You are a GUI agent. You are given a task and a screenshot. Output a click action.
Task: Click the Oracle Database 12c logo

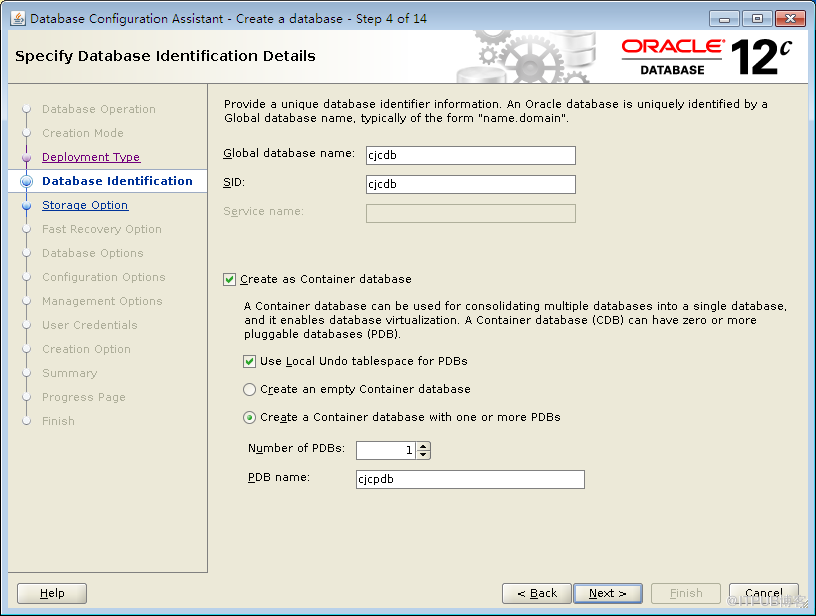(707, 57)
